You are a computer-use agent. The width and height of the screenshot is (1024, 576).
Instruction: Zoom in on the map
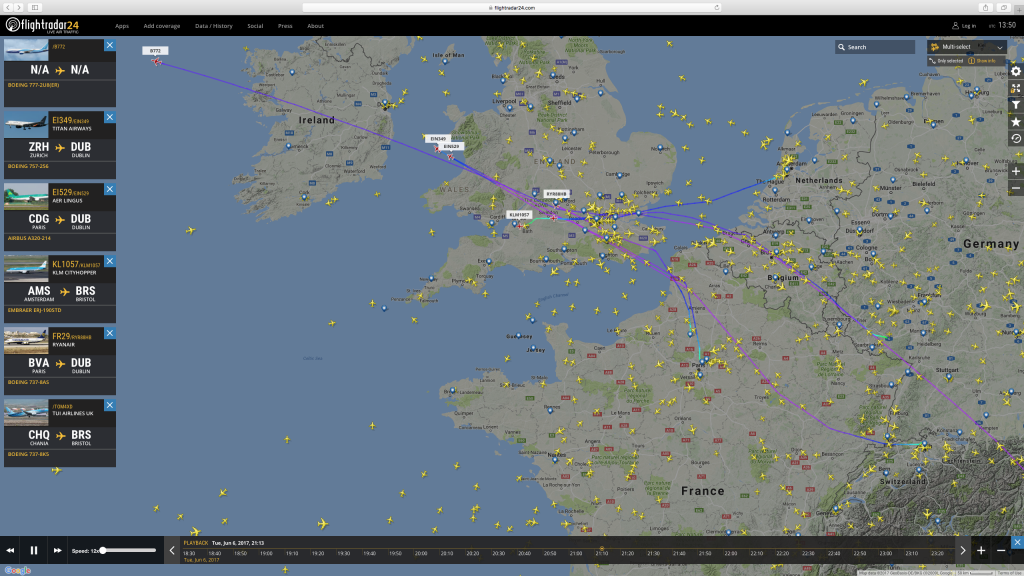[1016, 171]
